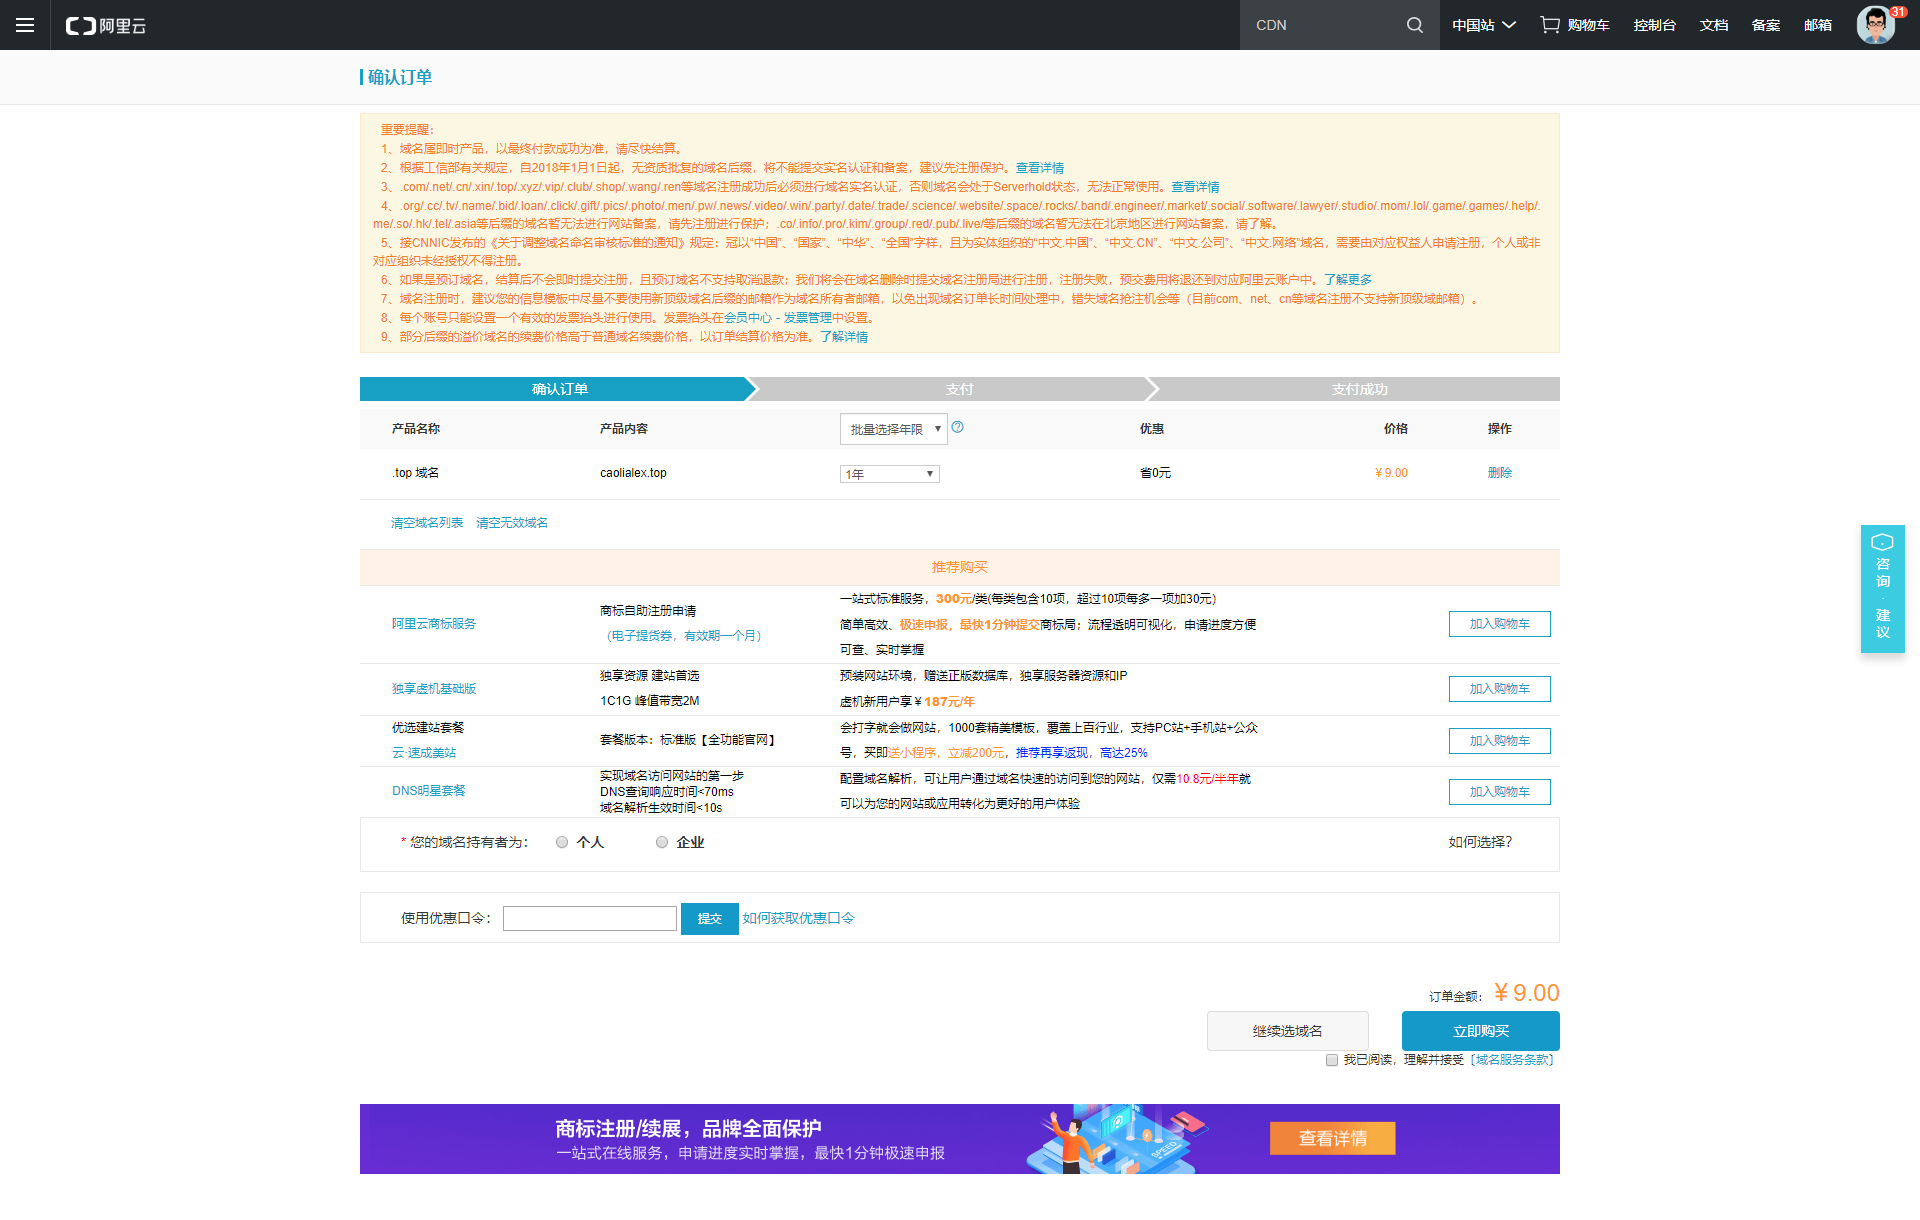The image size is (1920, 1220).
Task: Open 备案 in top navigation
Action: click(x=1765, y=25)
